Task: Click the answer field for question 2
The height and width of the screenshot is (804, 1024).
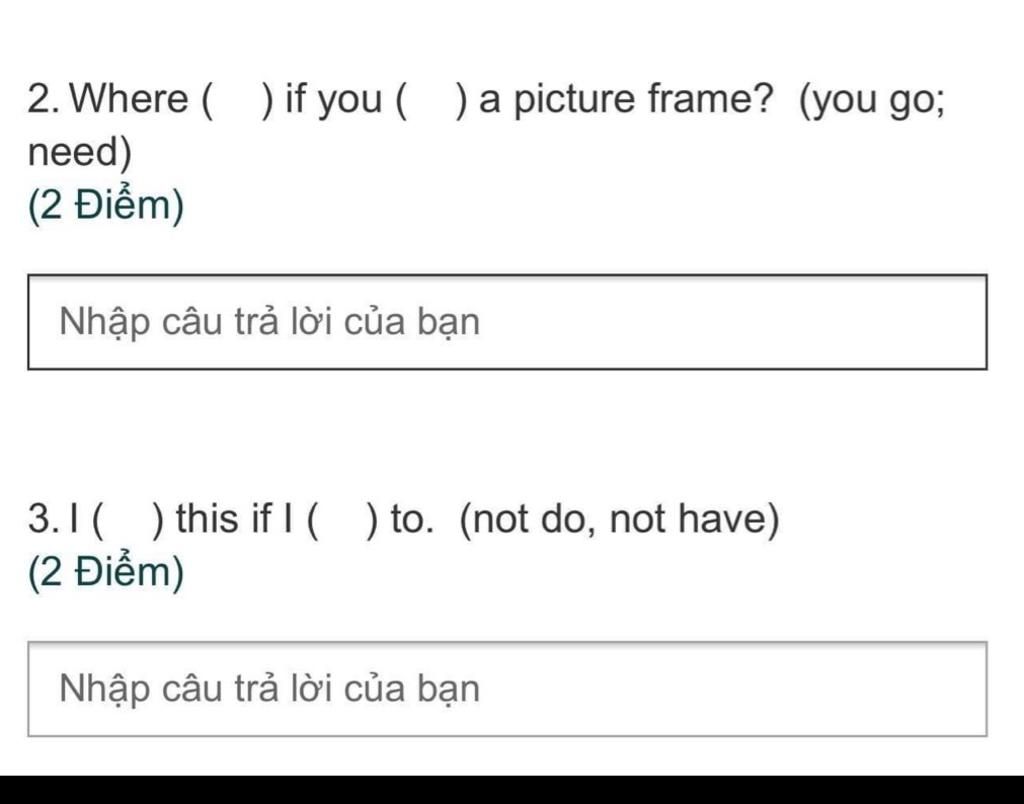Action: 507,322
